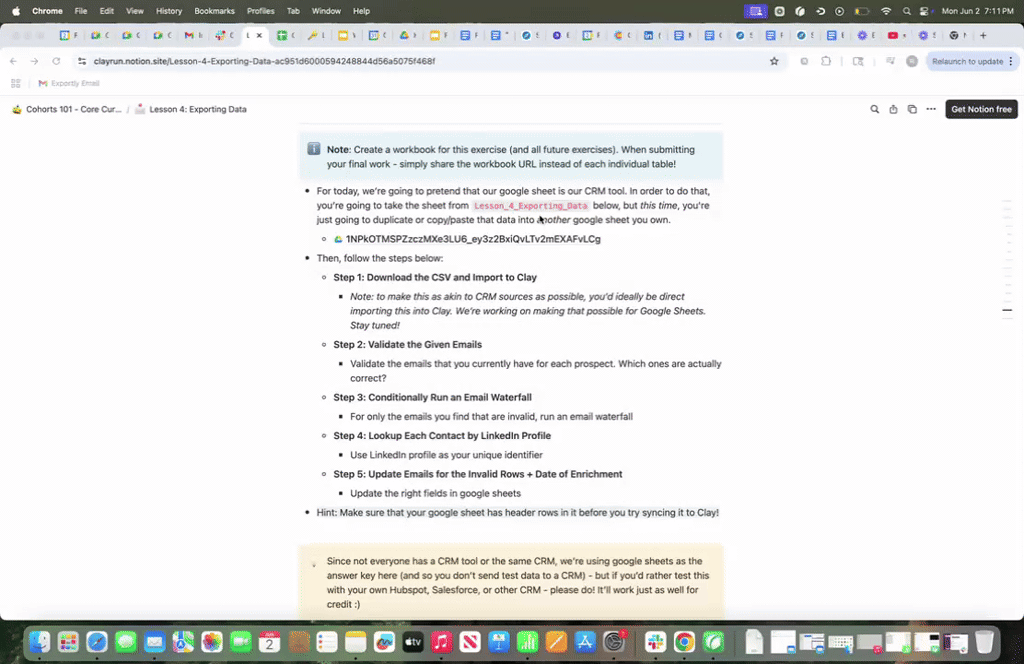
Task: Bookmark this page with the star icon
Action: pyautogui.click(x=774, y=61)
